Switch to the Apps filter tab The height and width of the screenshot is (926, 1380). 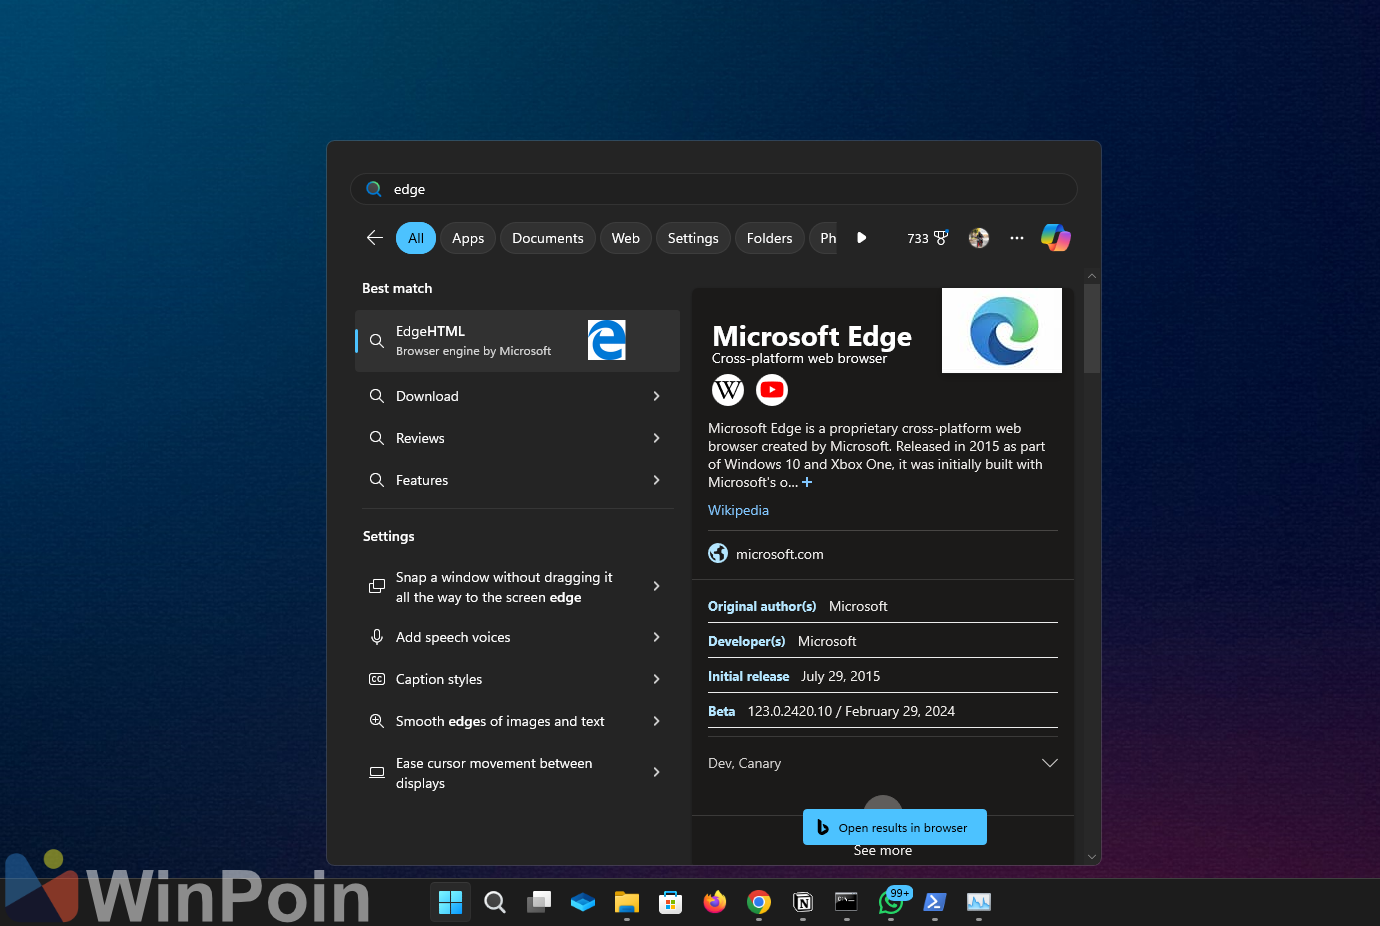[467, 238]
